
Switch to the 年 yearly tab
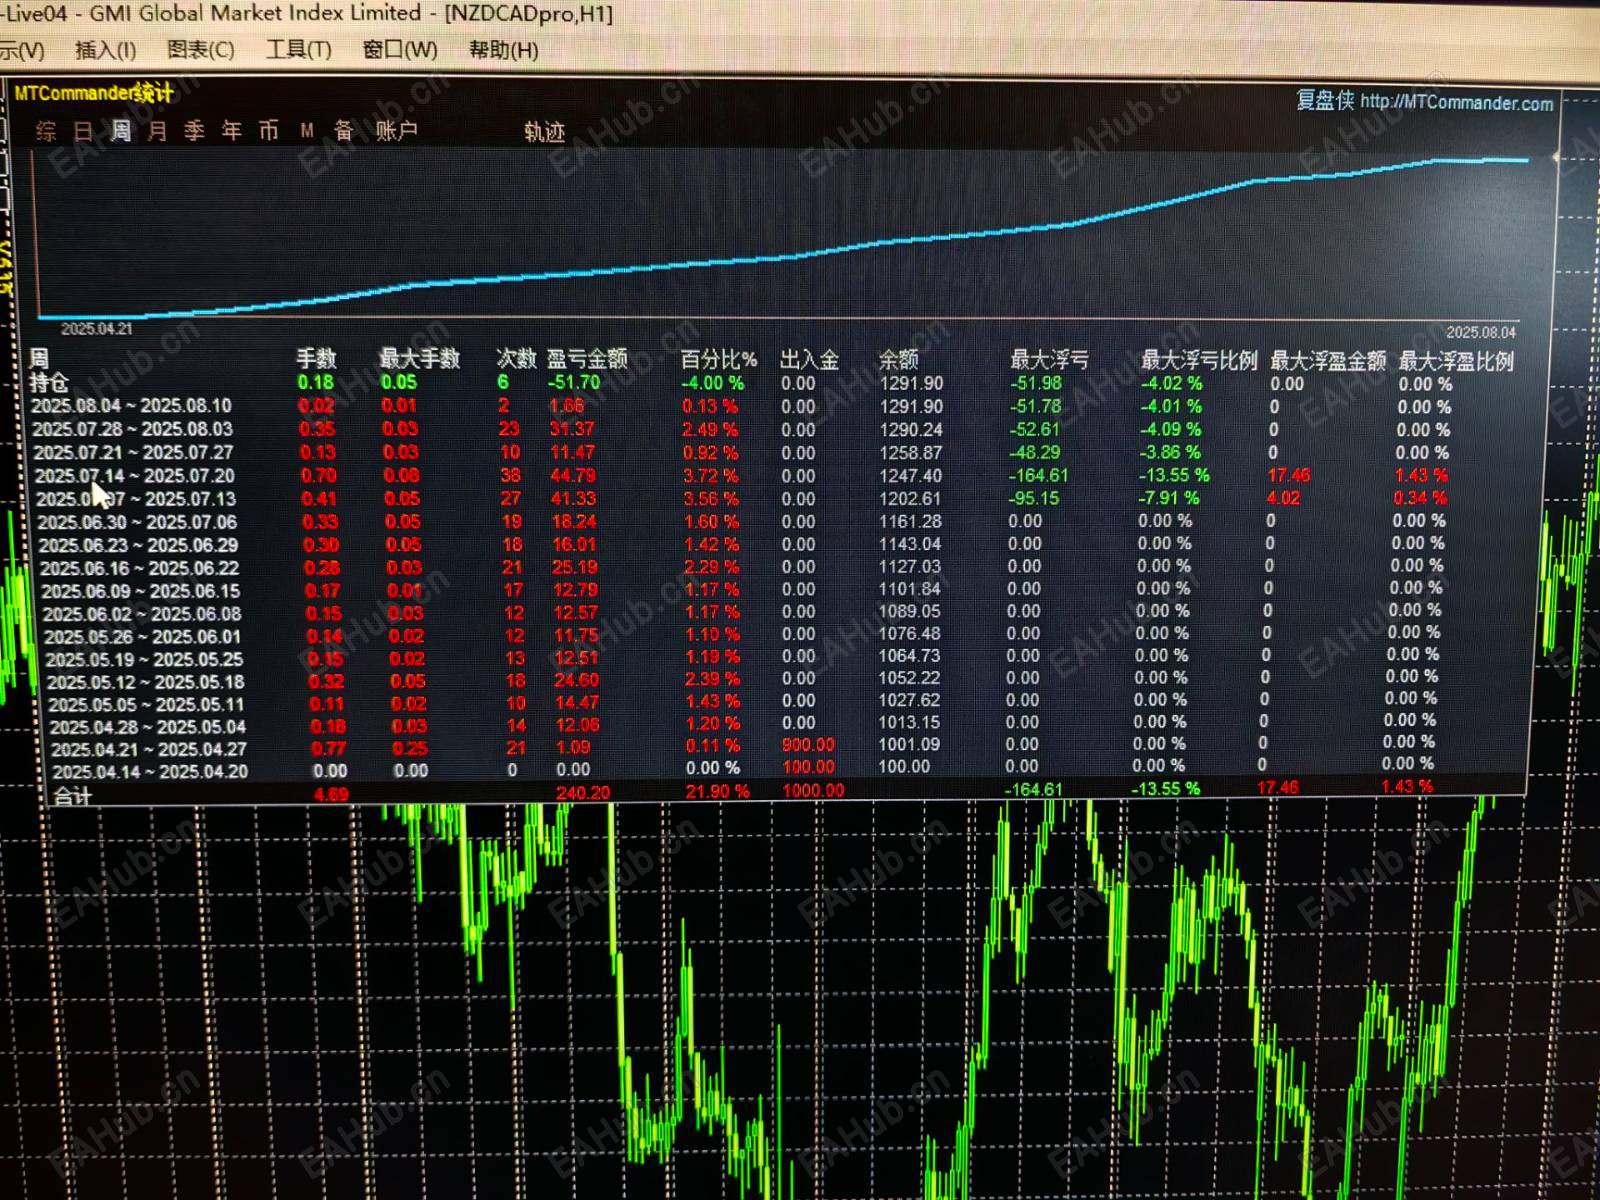[x=231, y=131]
